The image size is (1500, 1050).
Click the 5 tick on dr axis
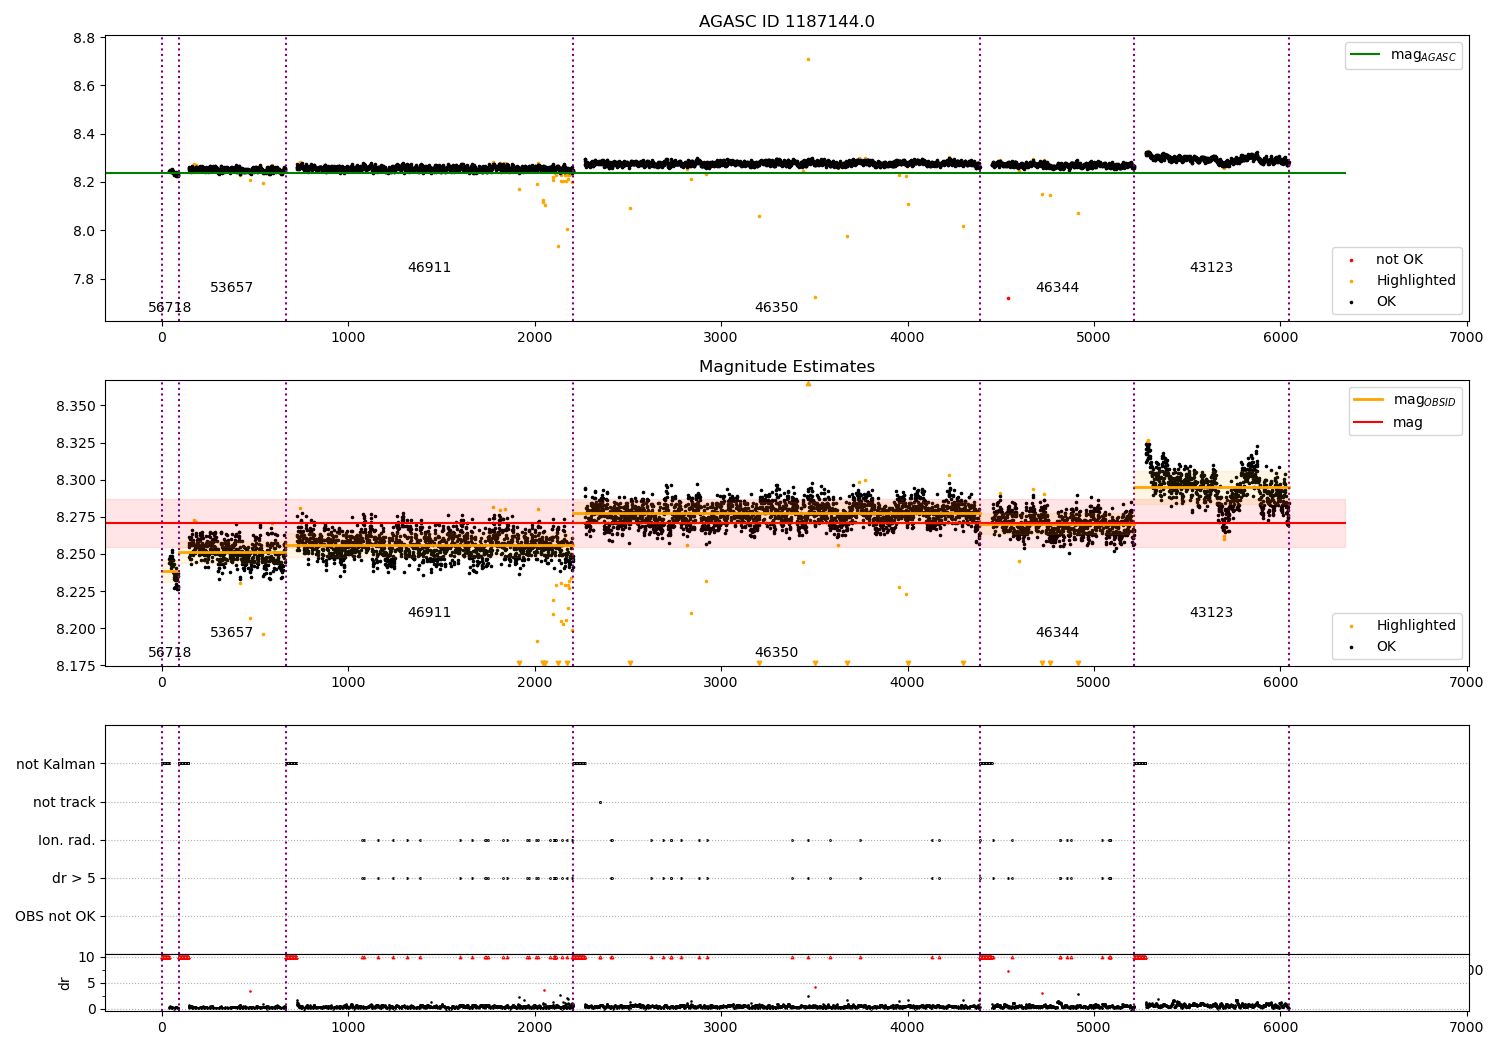pos(92,984)
